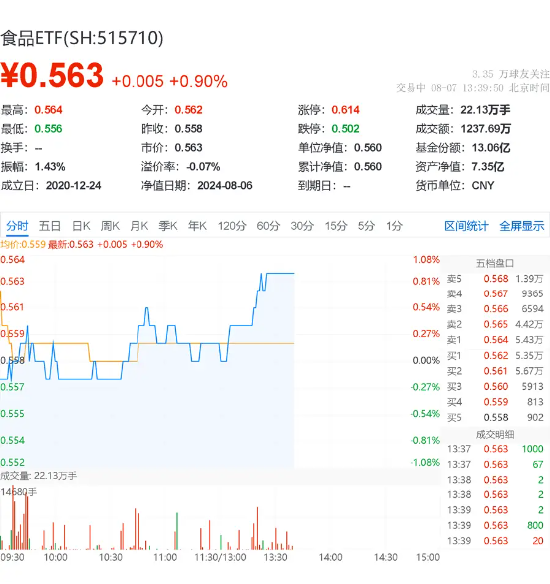Select the 买1 row at 0.562
This screenshot has height=584, width=550.
(495, 356)
